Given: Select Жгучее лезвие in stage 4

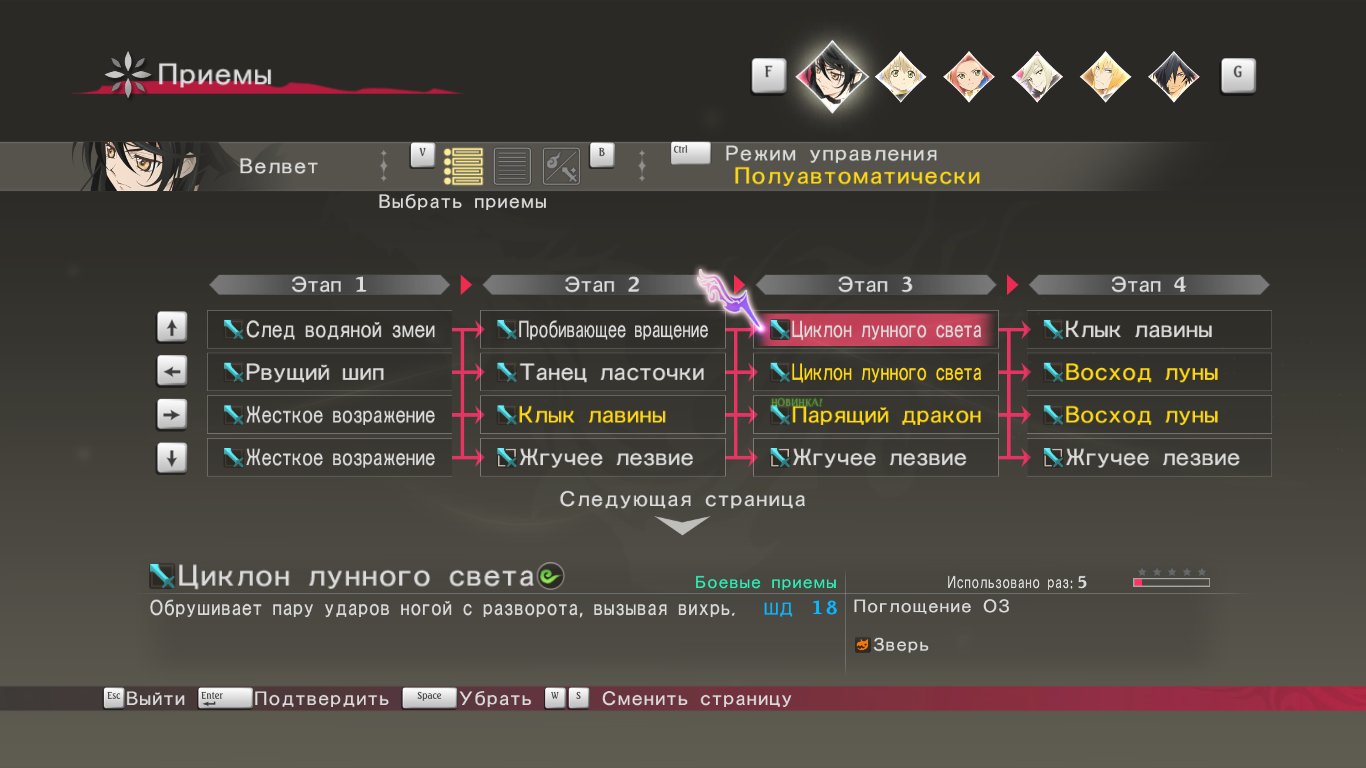Looking at the screenshot, I should [x=1149, y=458].
